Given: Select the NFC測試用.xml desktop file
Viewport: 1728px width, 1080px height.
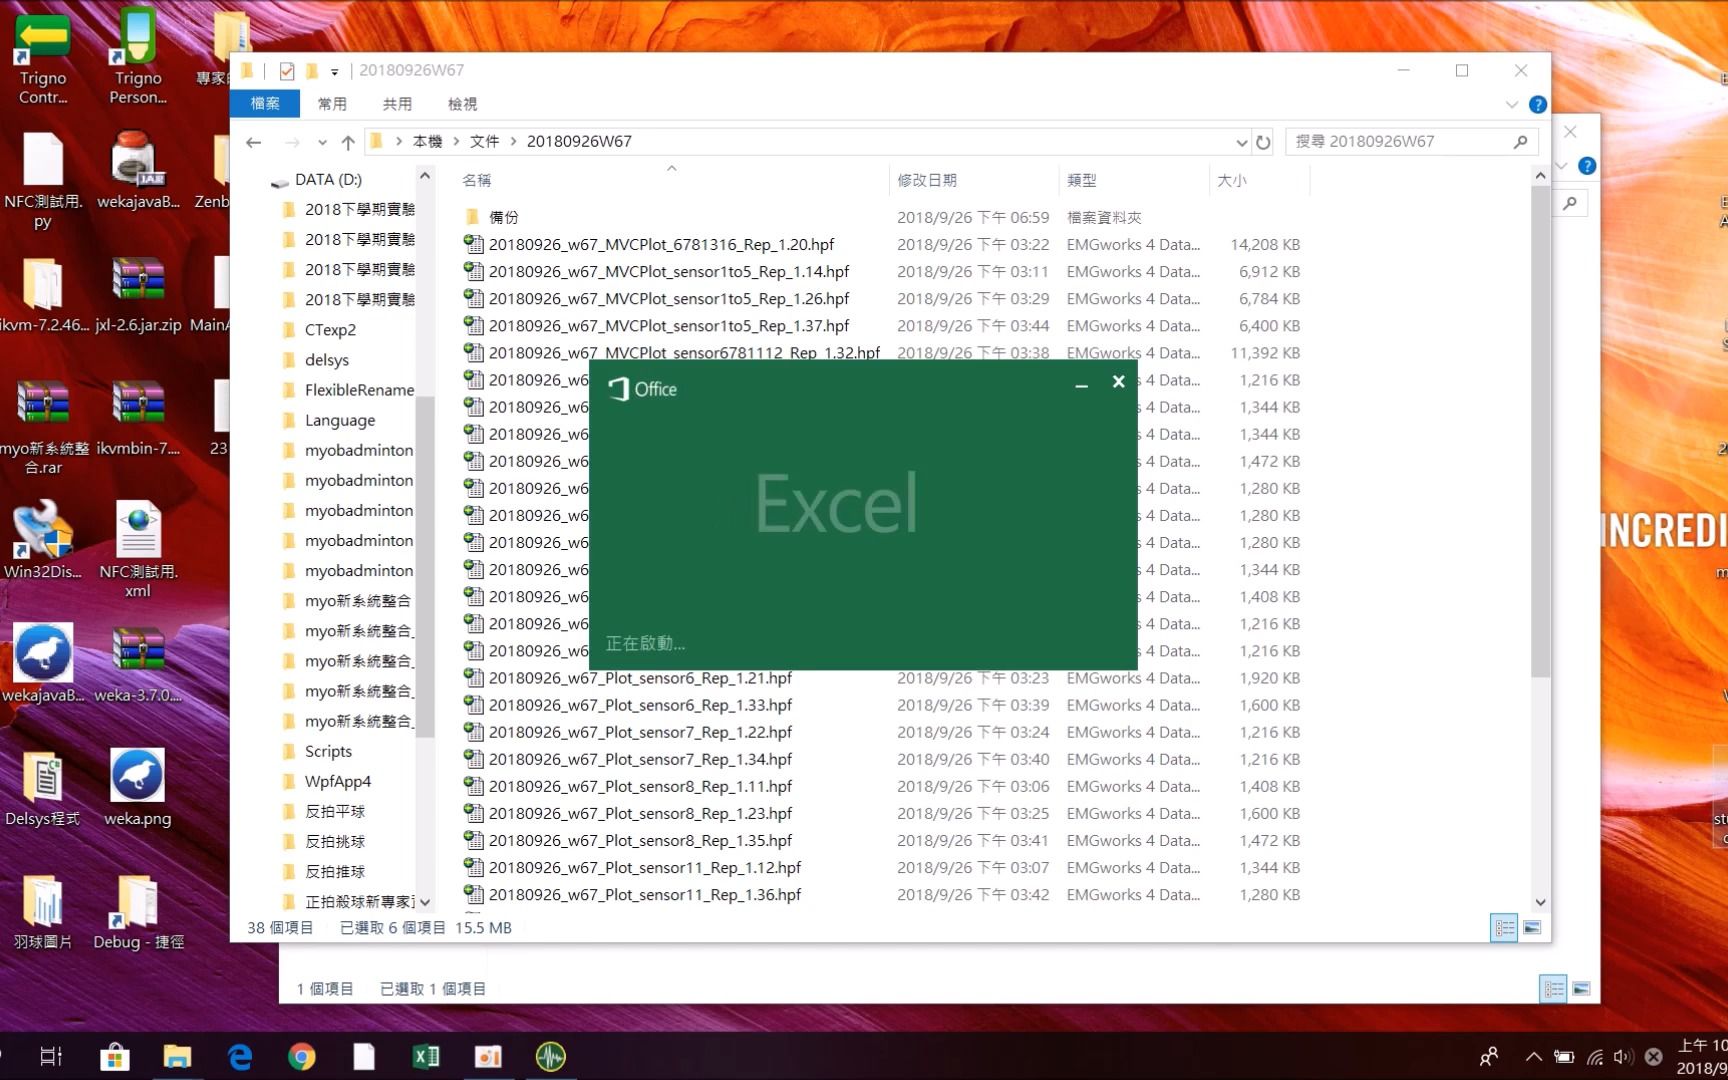Looking at the screenshot, I should pyautogui.click(x=138, y=548).
